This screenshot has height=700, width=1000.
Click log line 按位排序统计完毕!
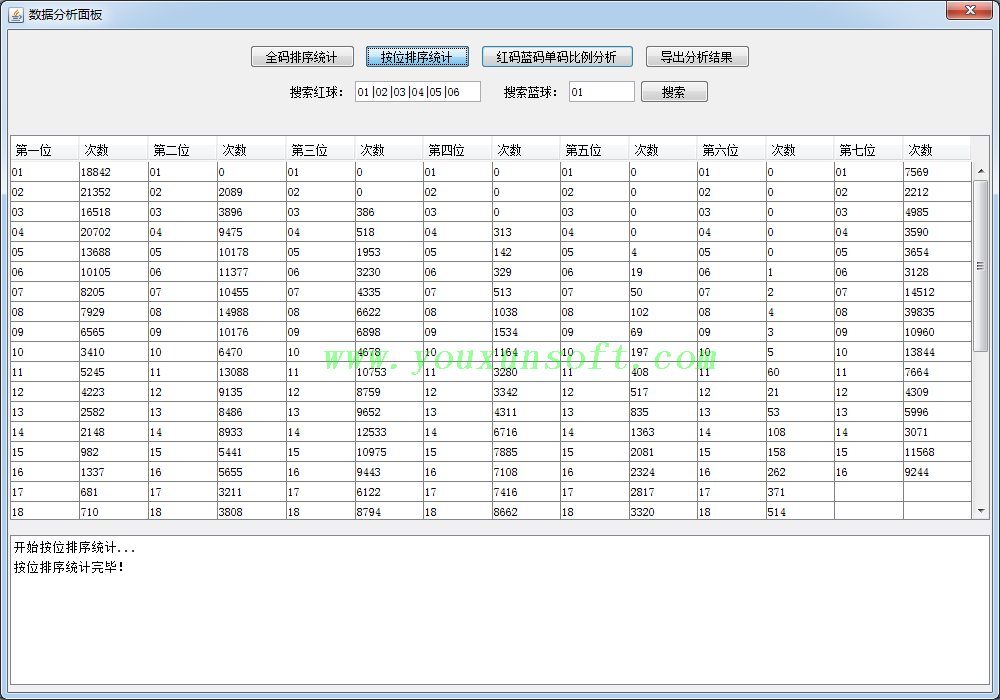pyautogui.click(x=69, y=567)
